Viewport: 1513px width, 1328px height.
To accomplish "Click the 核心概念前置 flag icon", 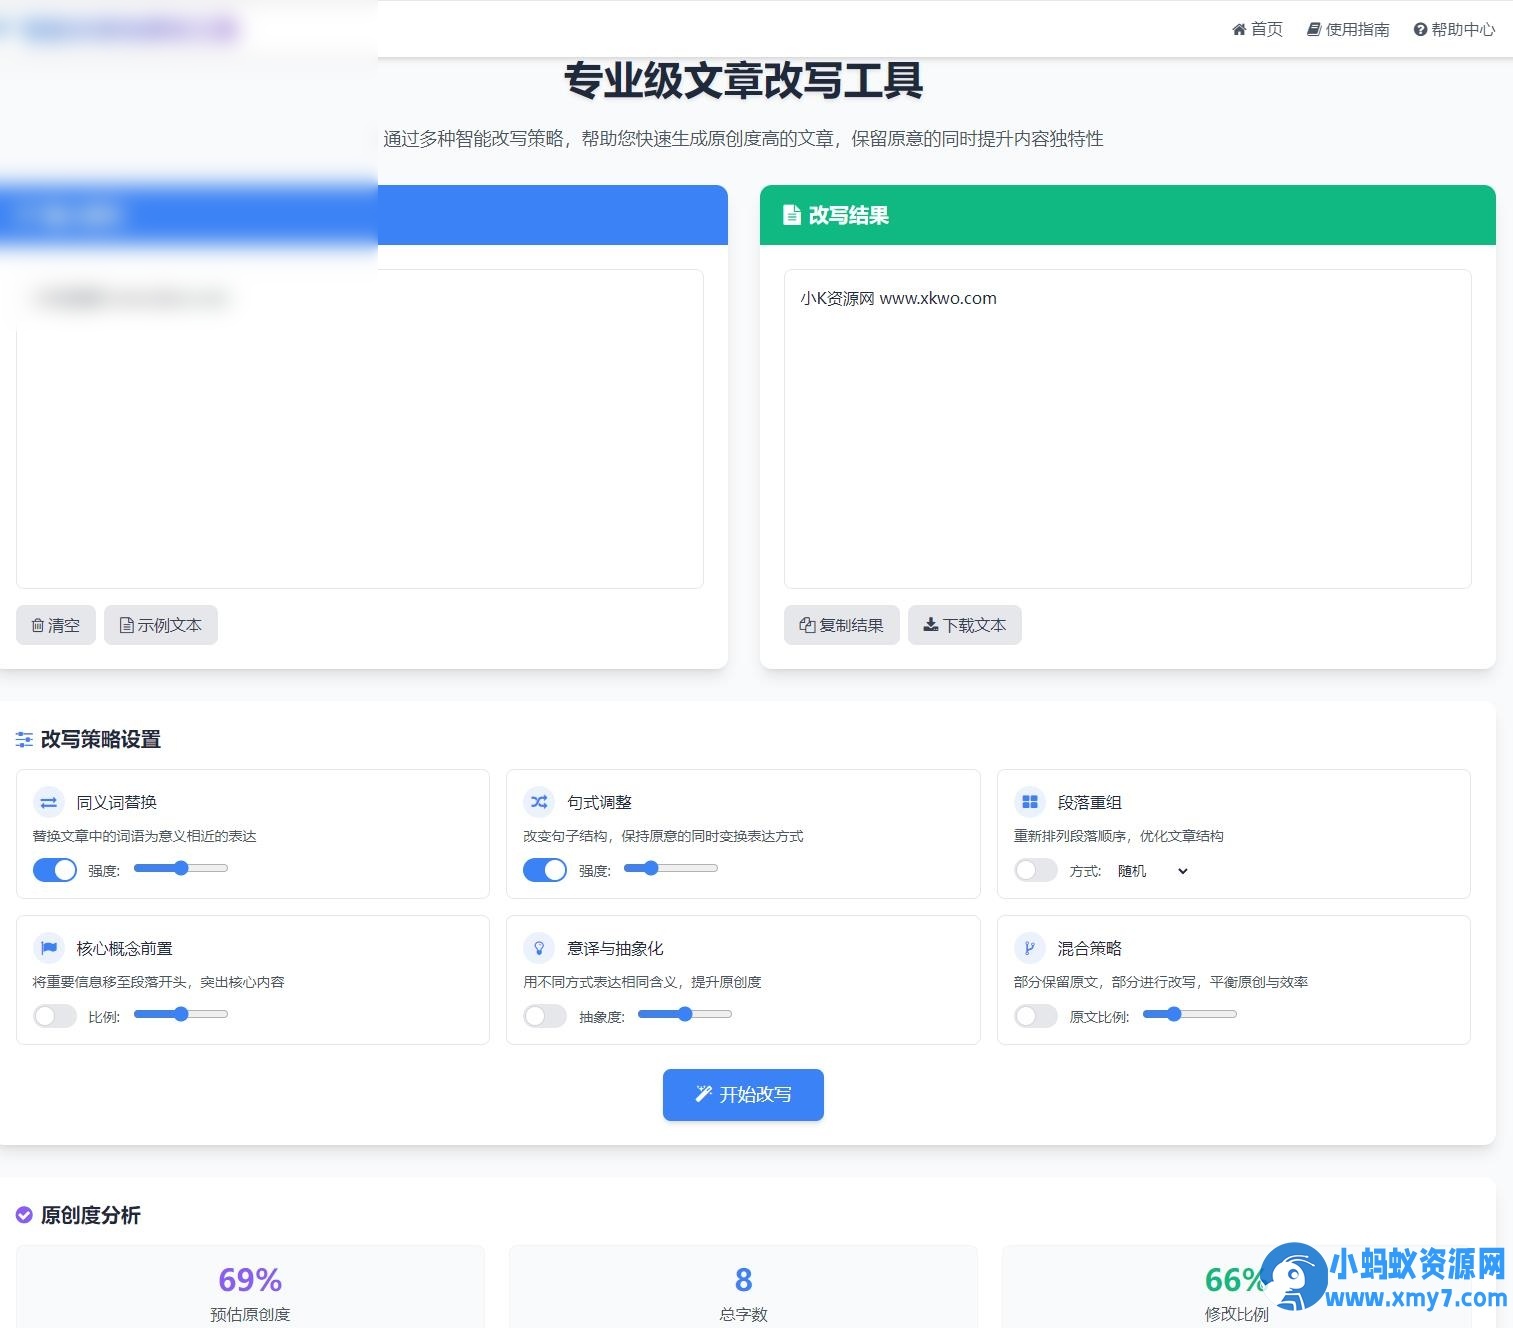I will (x=49, y=947).
